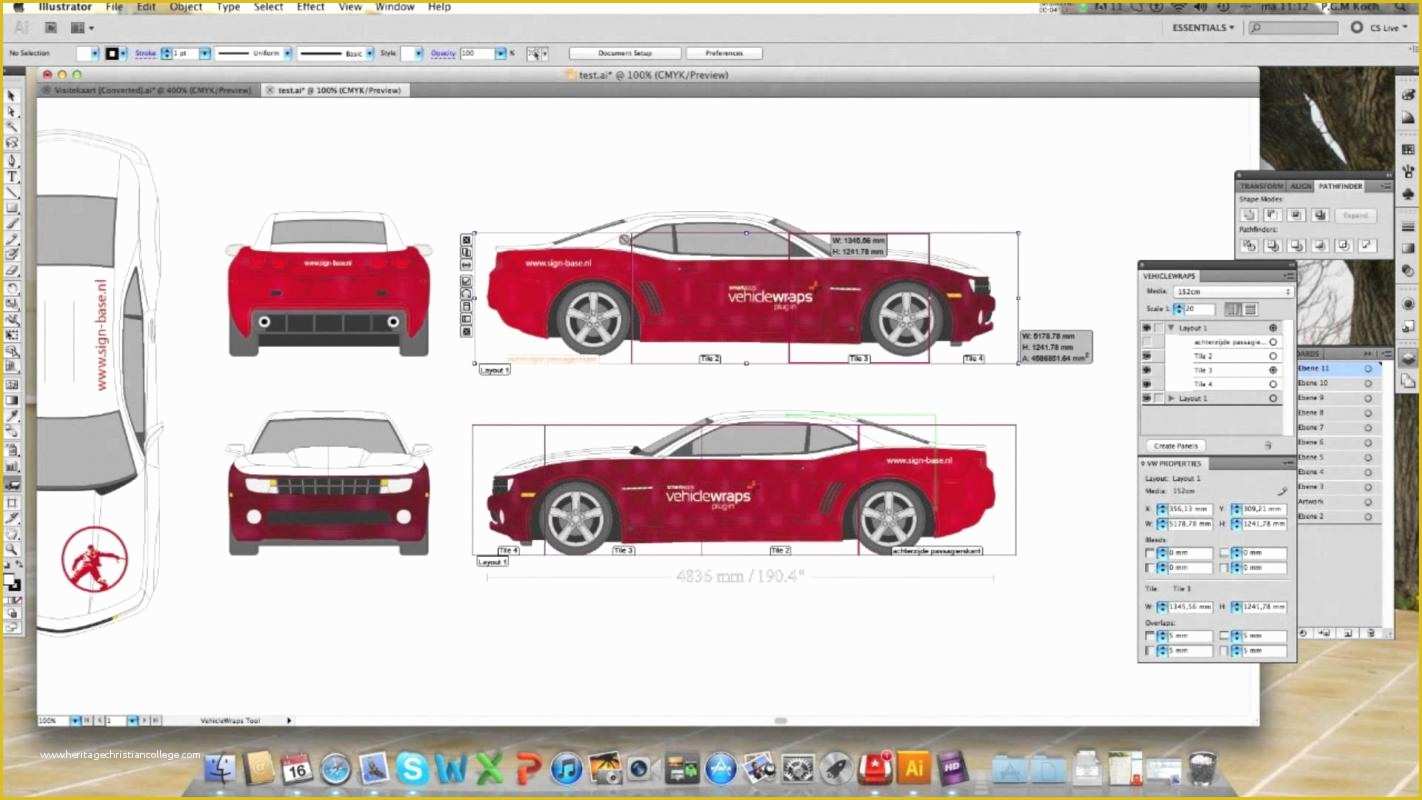Open the Finder icon in the Dock

point(220,768)
